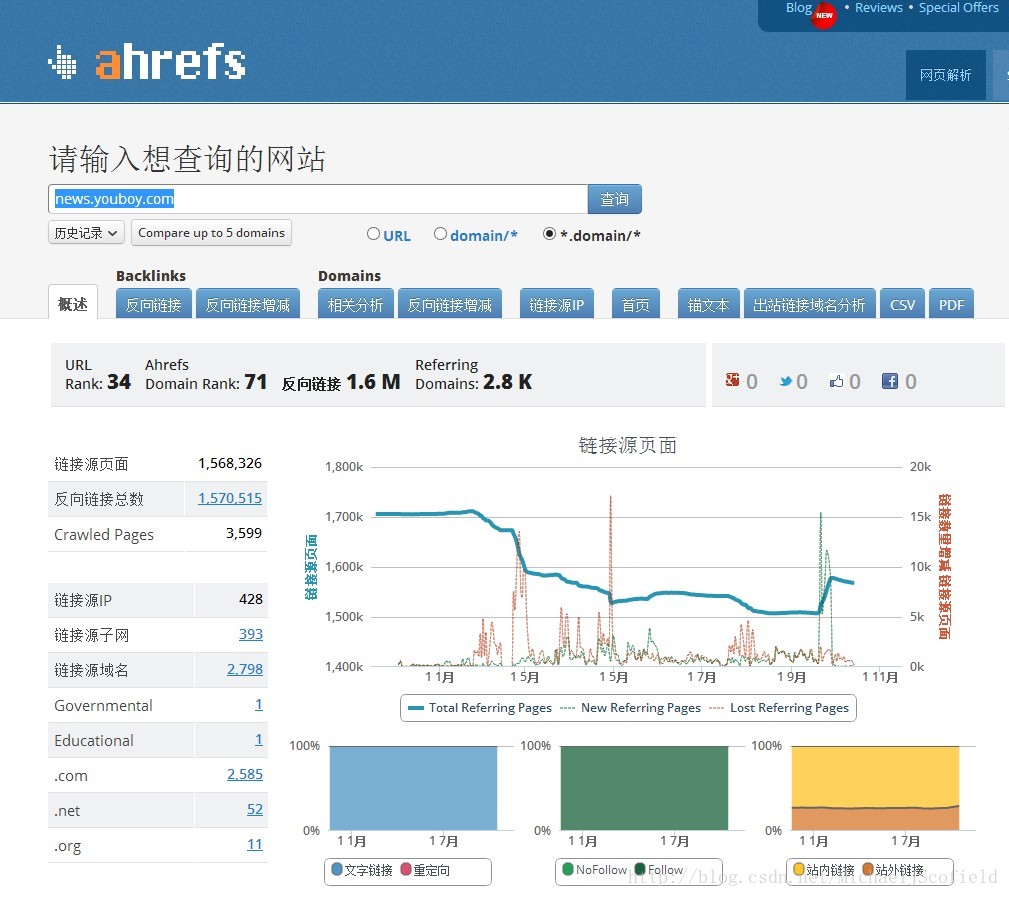Screen dimensions: 1009x897
Task: Export report via CSV tab
Action: pyautogui.click(x=902, y=304)
